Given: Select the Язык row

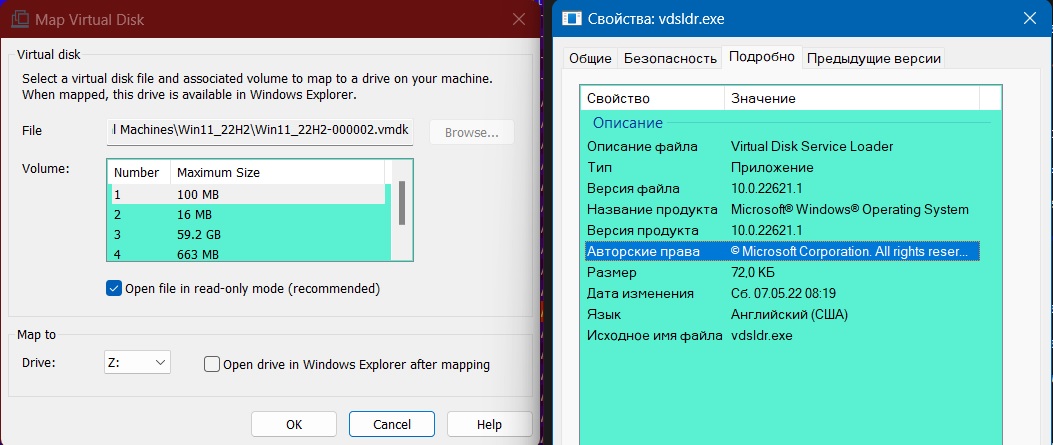Looking at the screenshot, I should 782,314.
